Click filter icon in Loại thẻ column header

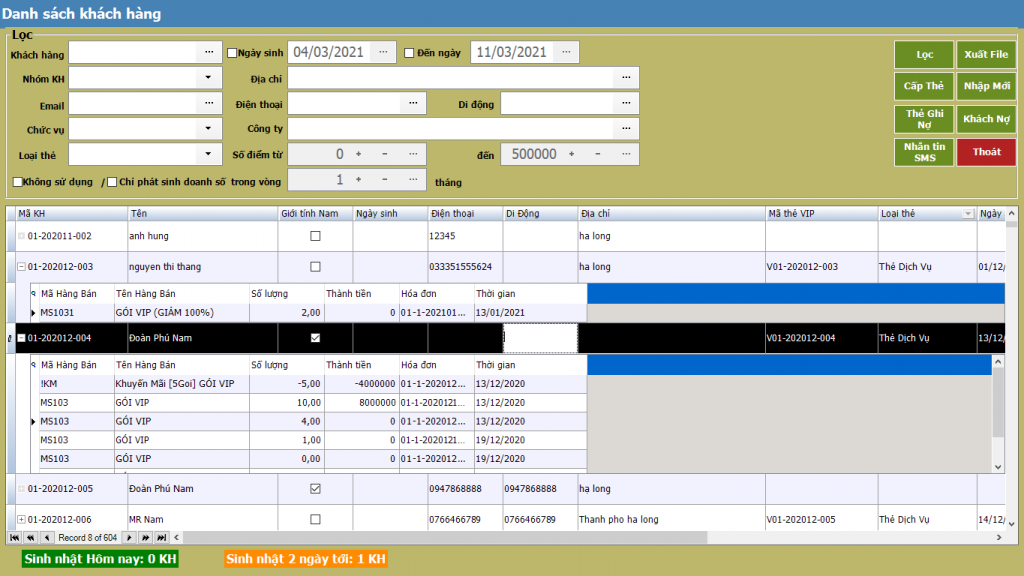[x=967, y=214]
